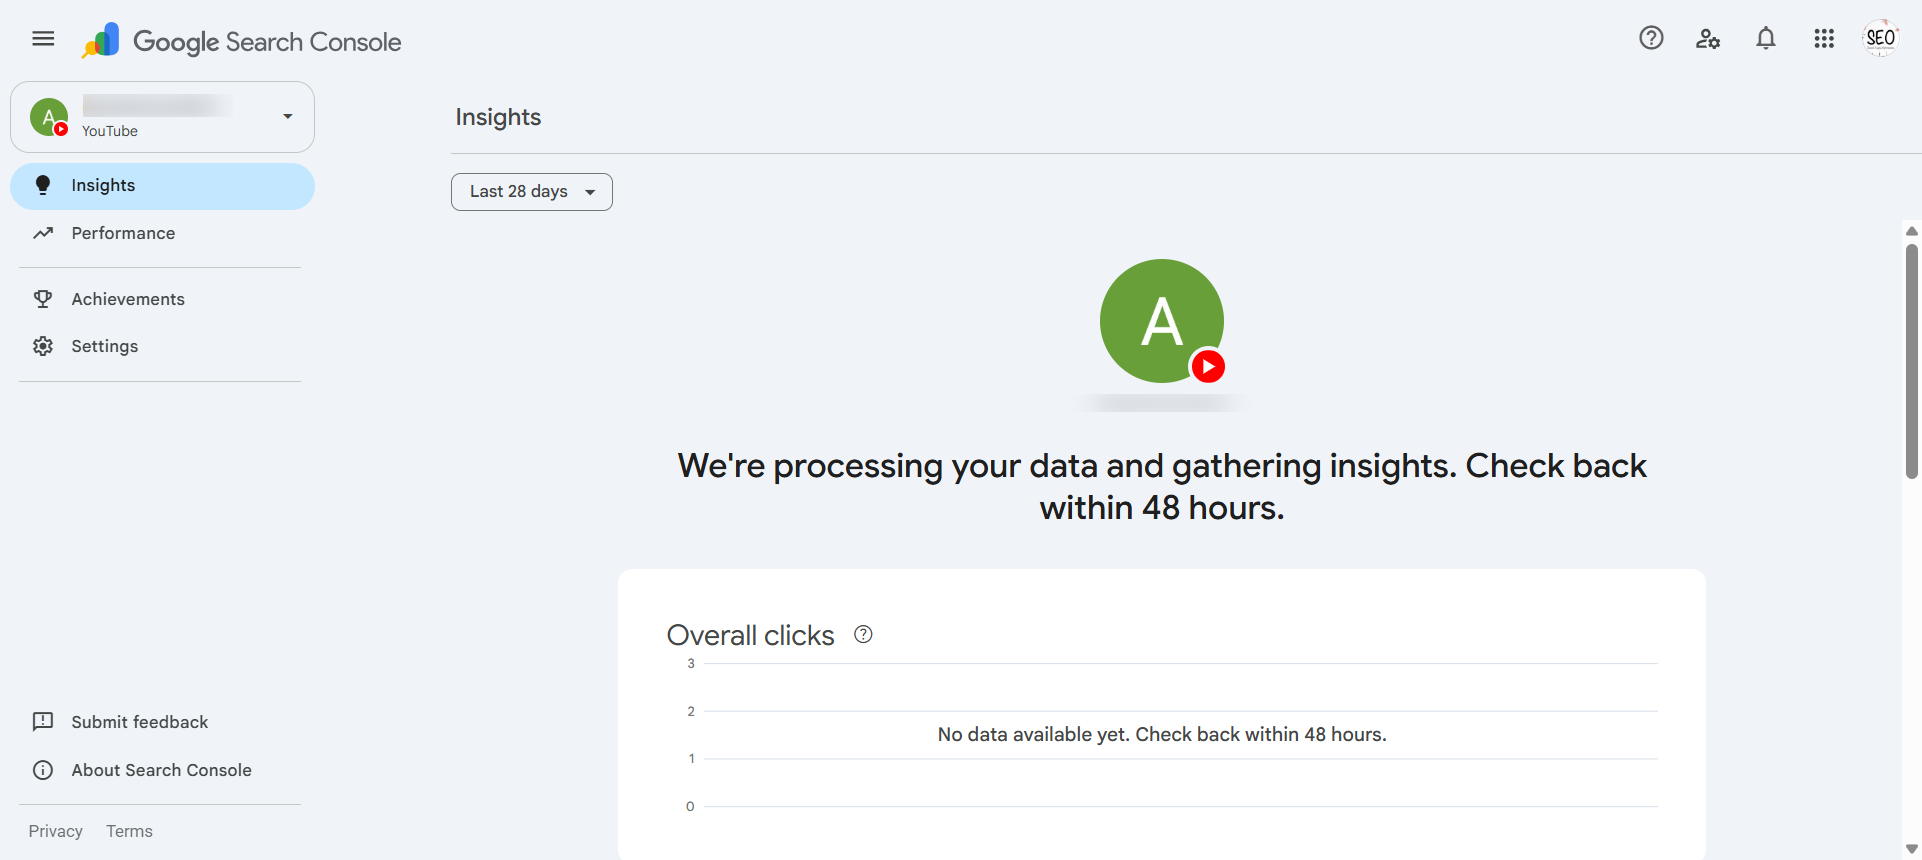Open the Help question mark icon

point(1651,38)
